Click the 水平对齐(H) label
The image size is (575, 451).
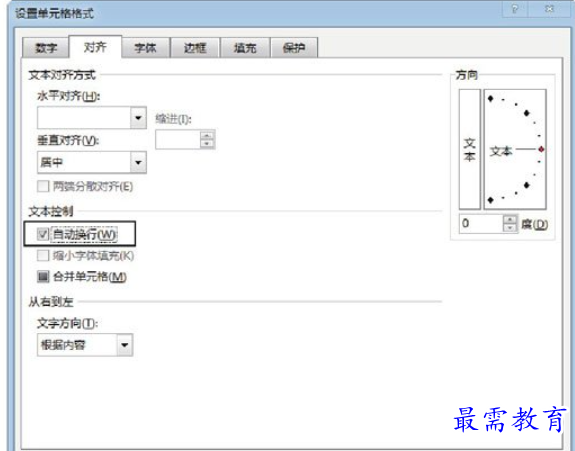pos(68,96)
